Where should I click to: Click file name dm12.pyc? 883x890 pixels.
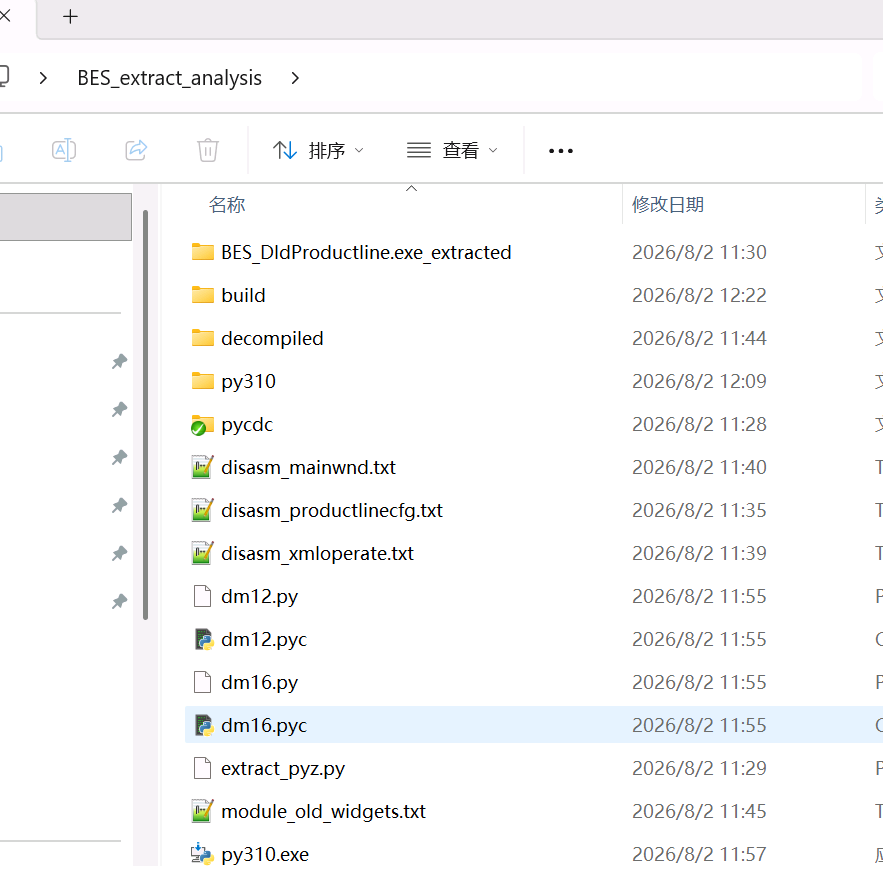point(264,640)
